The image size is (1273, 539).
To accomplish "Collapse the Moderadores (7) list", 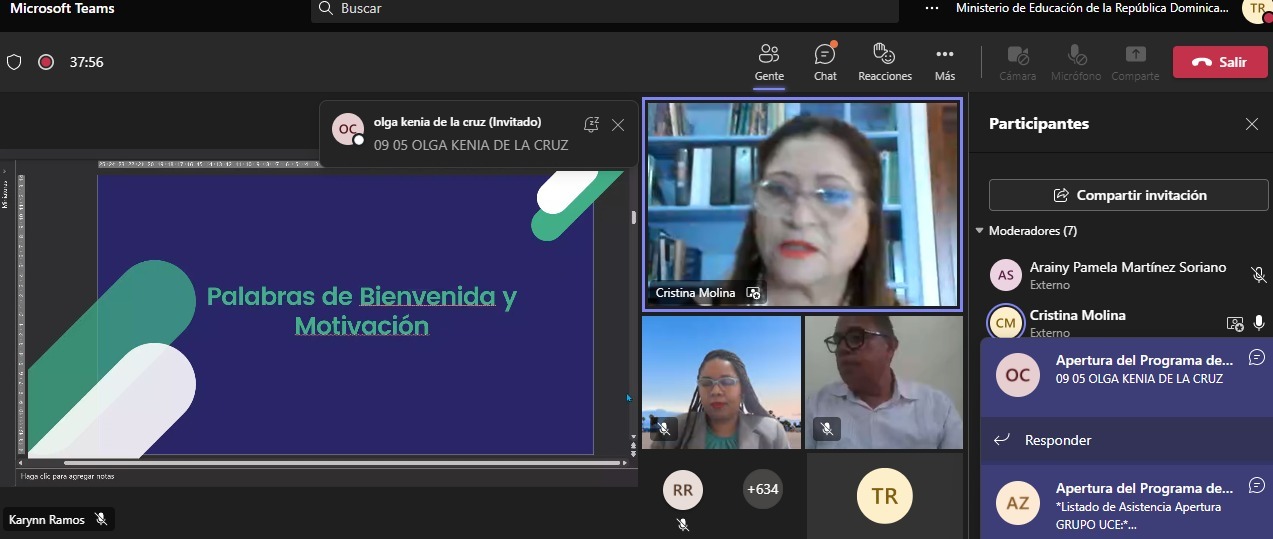I will pyautogui.click(x=980, y=231).
